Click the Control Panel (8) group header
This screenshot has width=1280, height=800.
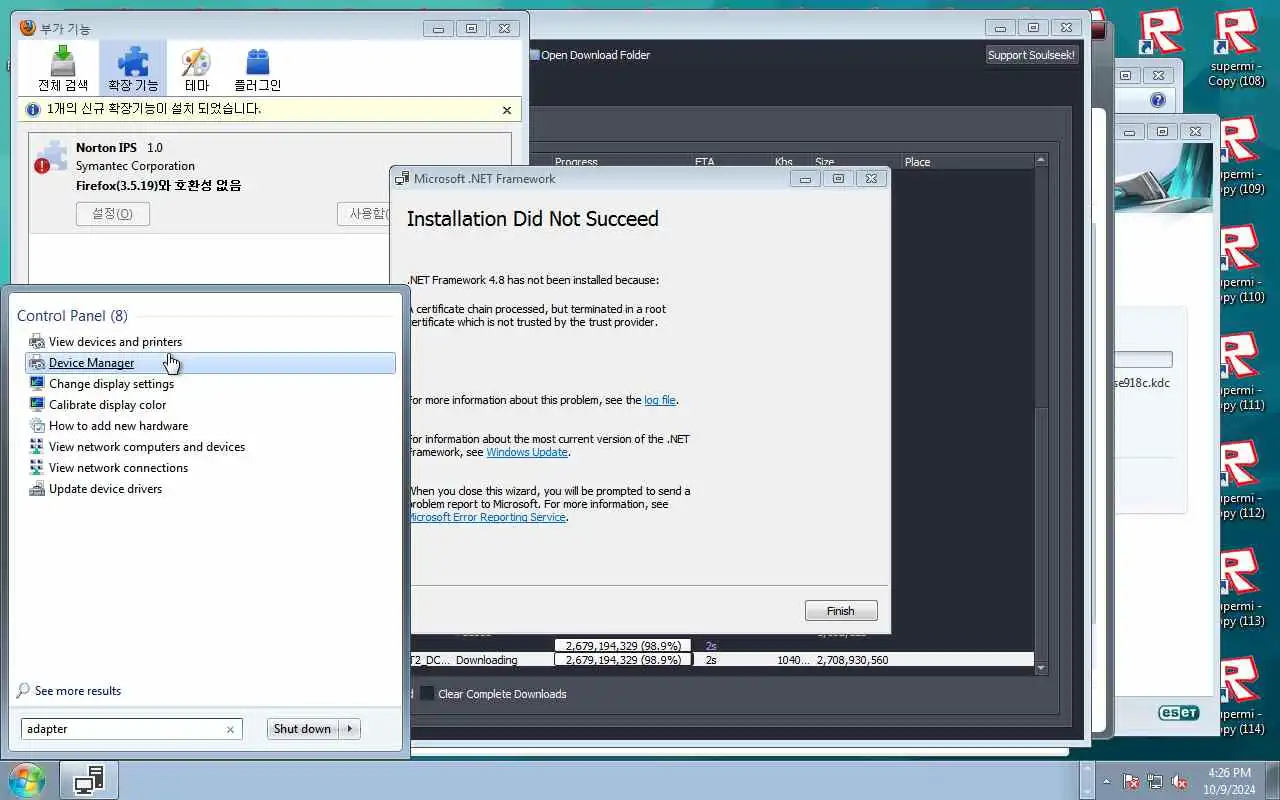point(72,316)
